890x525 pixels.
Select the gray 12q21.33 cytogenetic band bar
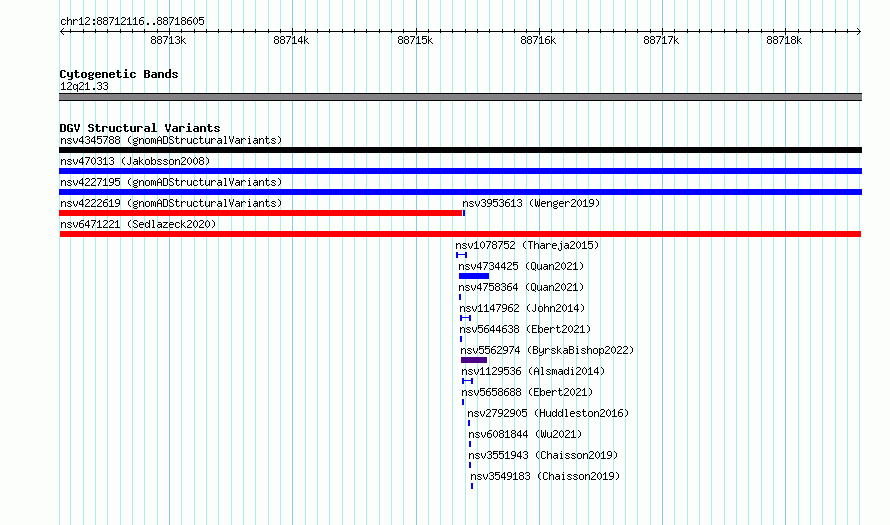click(460, 97)
